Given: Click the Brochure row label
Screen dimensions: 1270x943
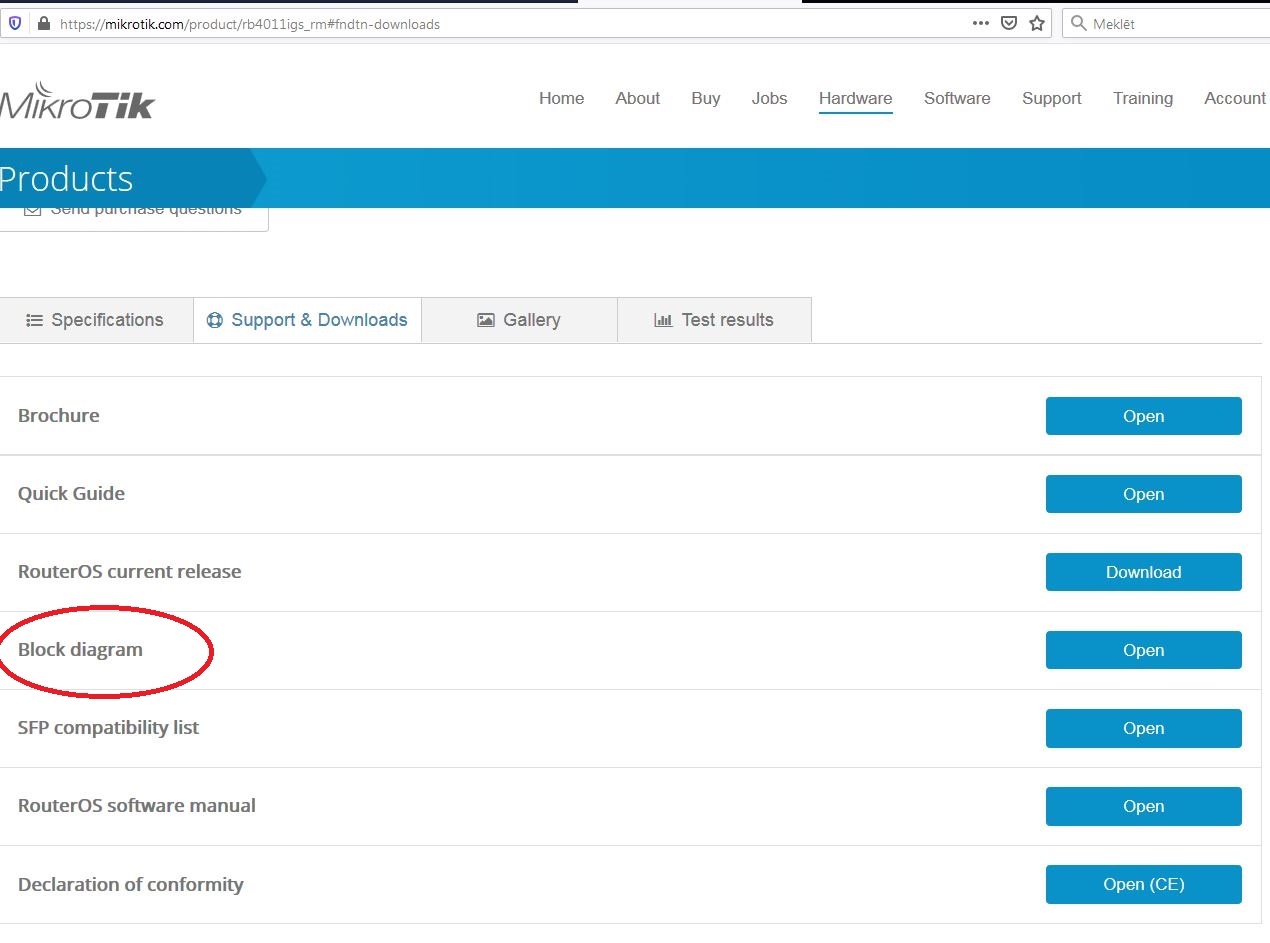Looking at the screenshot, I should pyautogui.click(x=59, y=416).
